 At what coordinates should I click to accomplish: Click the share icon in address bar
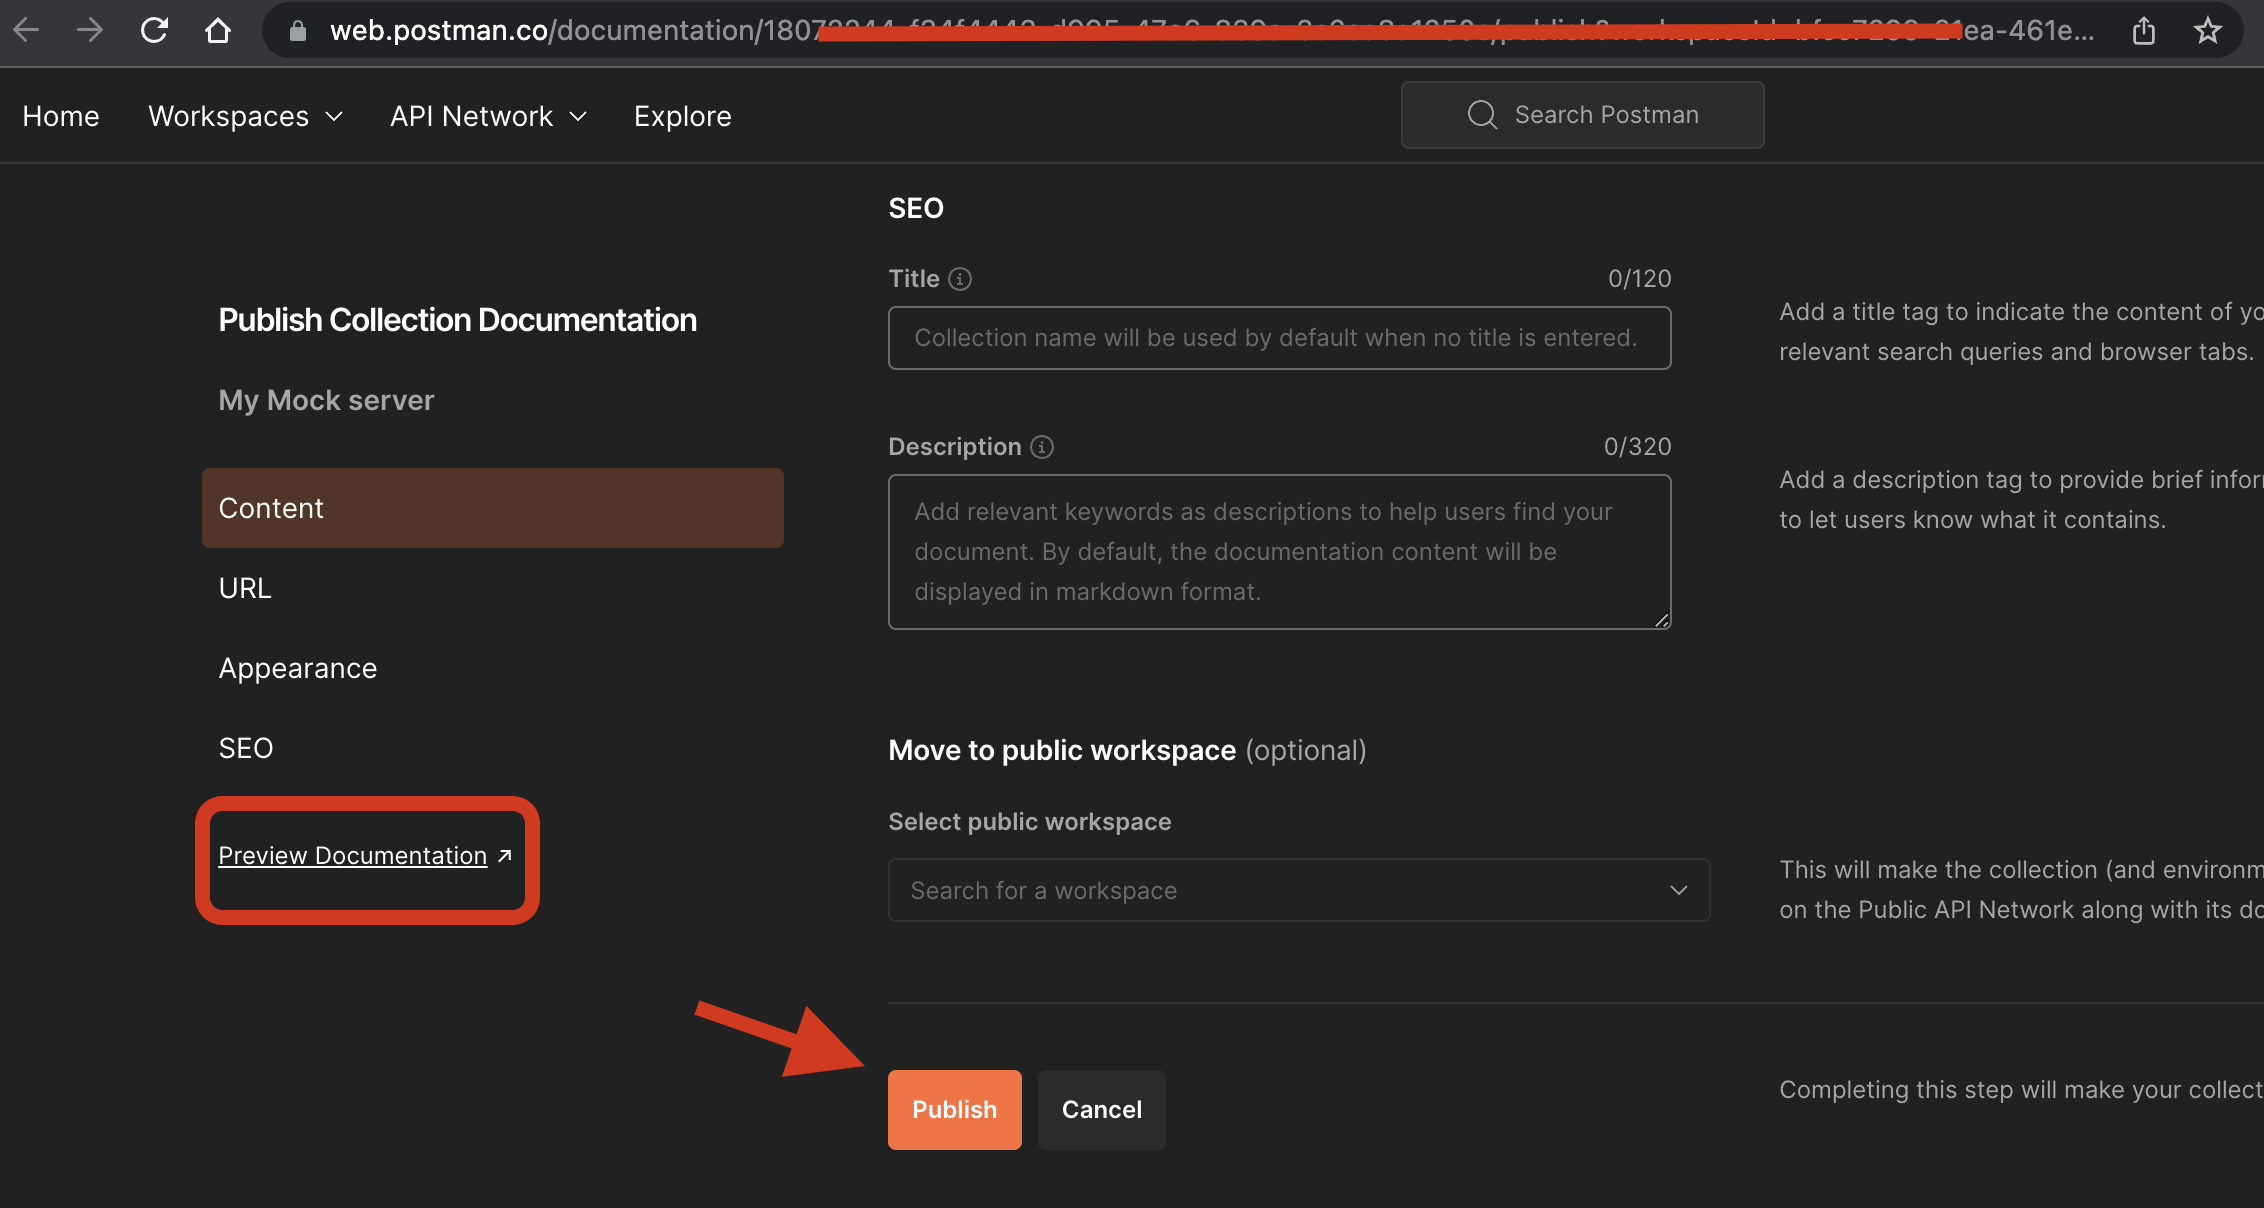tap(2143, 31)
